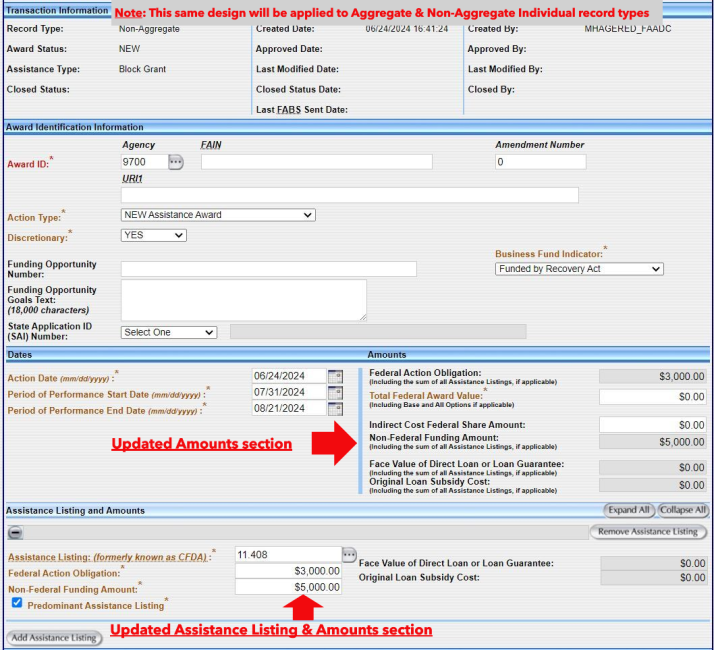714x650 pixels.
Task: Click the Expand All button
Action: tap(628, 510)
